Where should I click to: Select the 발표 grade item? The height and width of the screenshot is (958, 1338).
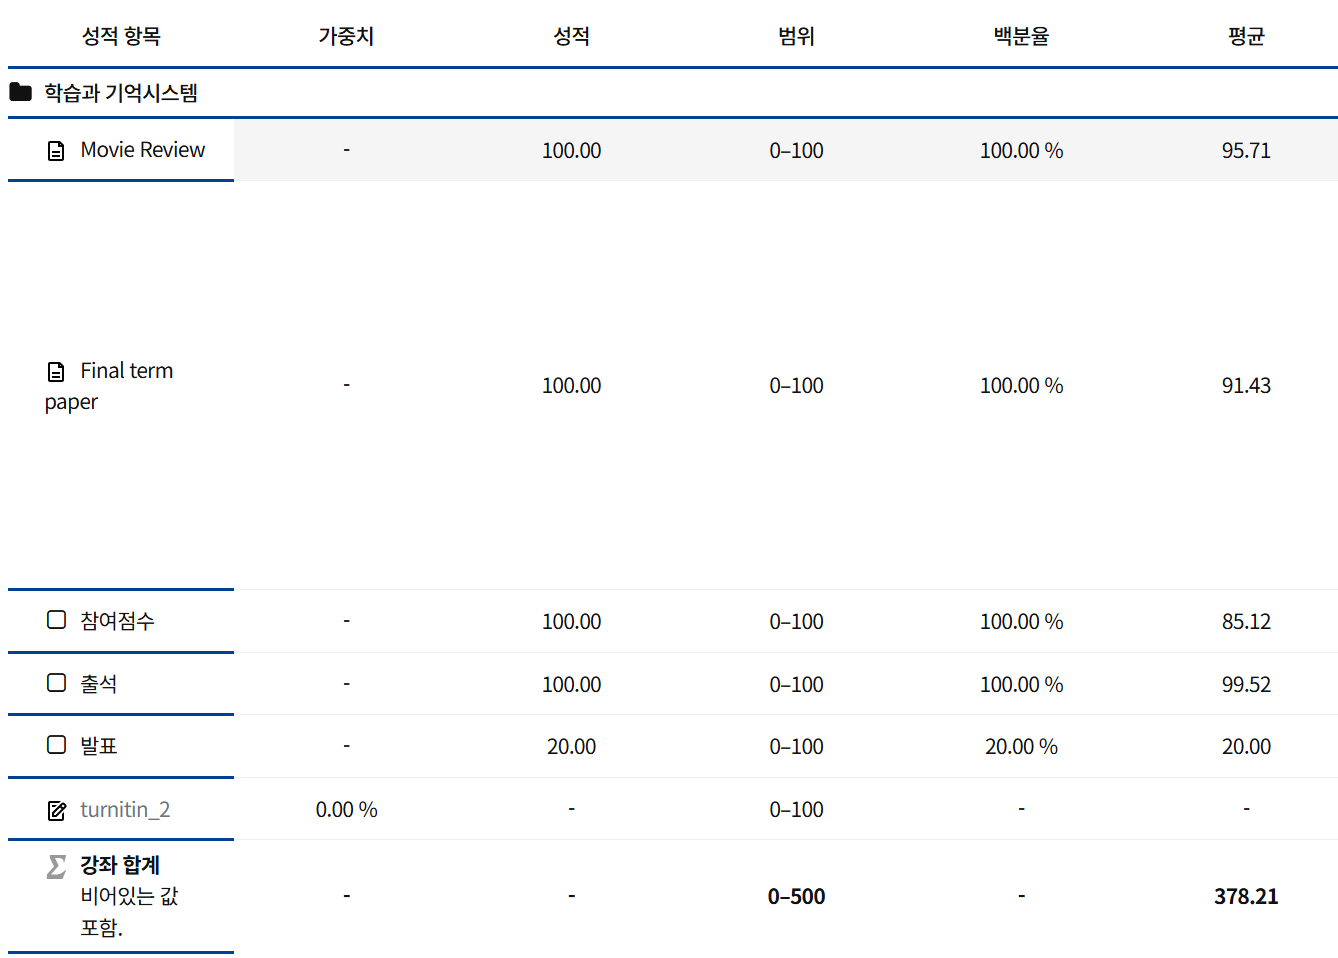[x=99, y=746]
